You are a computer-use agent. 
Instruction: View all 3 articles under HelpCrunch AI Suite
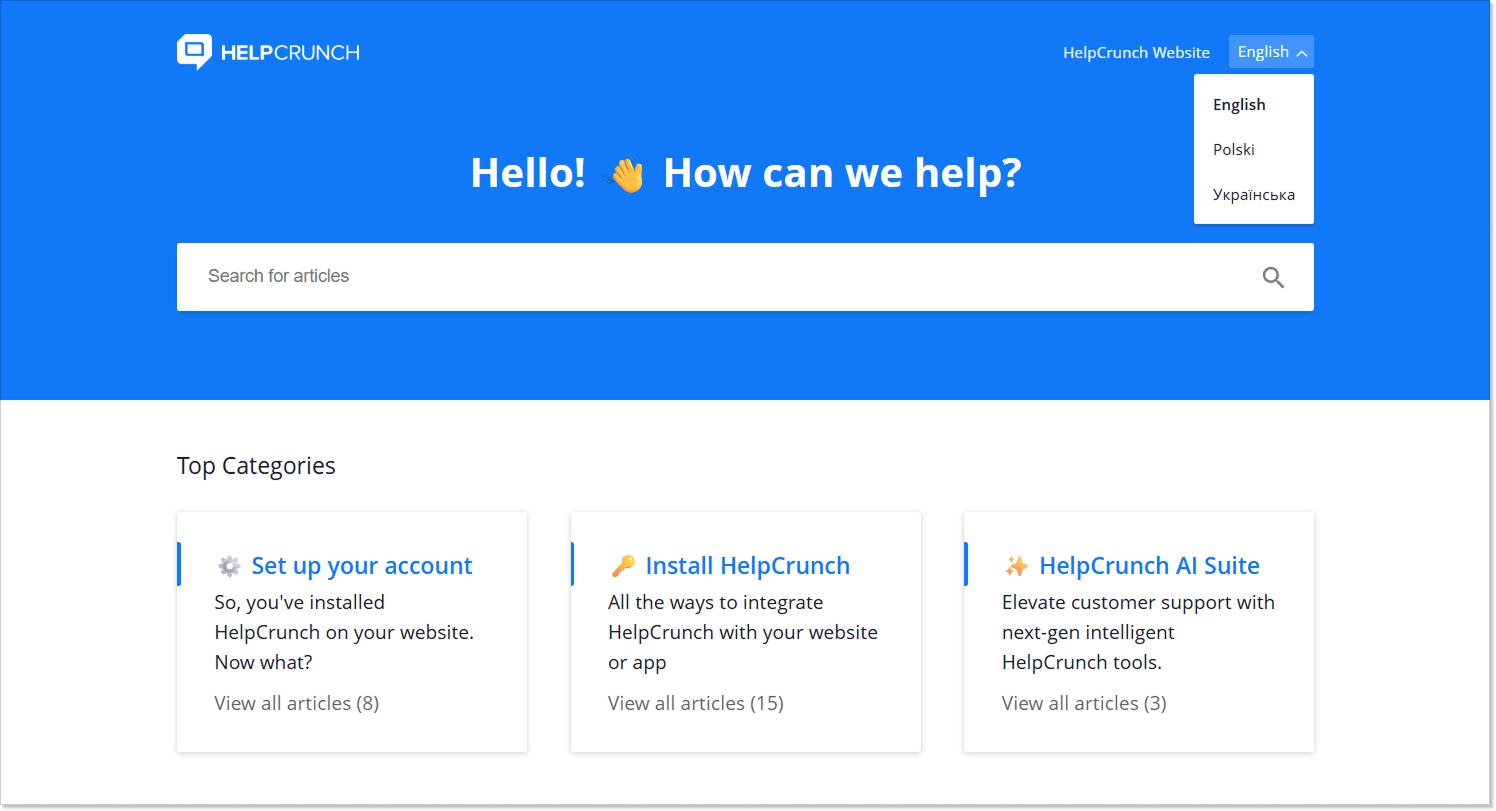[1084, 703]
